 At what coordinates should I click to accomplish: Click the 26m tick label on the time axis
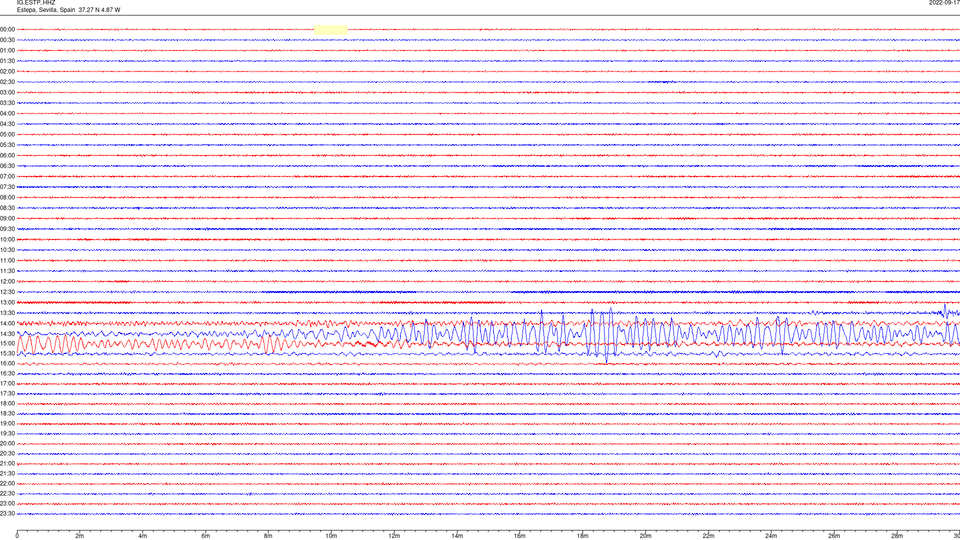(x=834, y=536)
